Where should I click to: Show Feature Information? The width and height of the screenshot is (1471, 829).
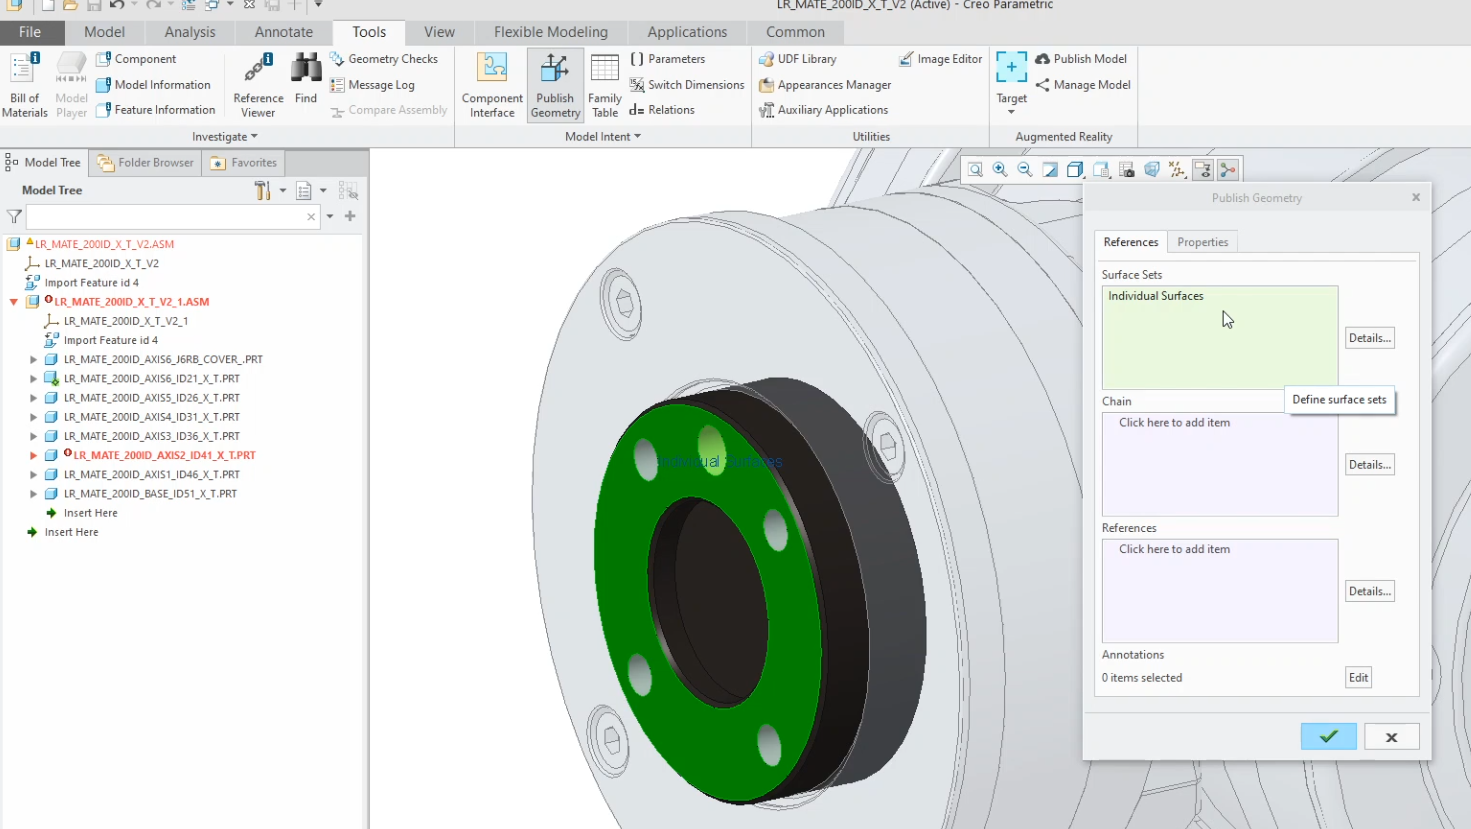155,110
